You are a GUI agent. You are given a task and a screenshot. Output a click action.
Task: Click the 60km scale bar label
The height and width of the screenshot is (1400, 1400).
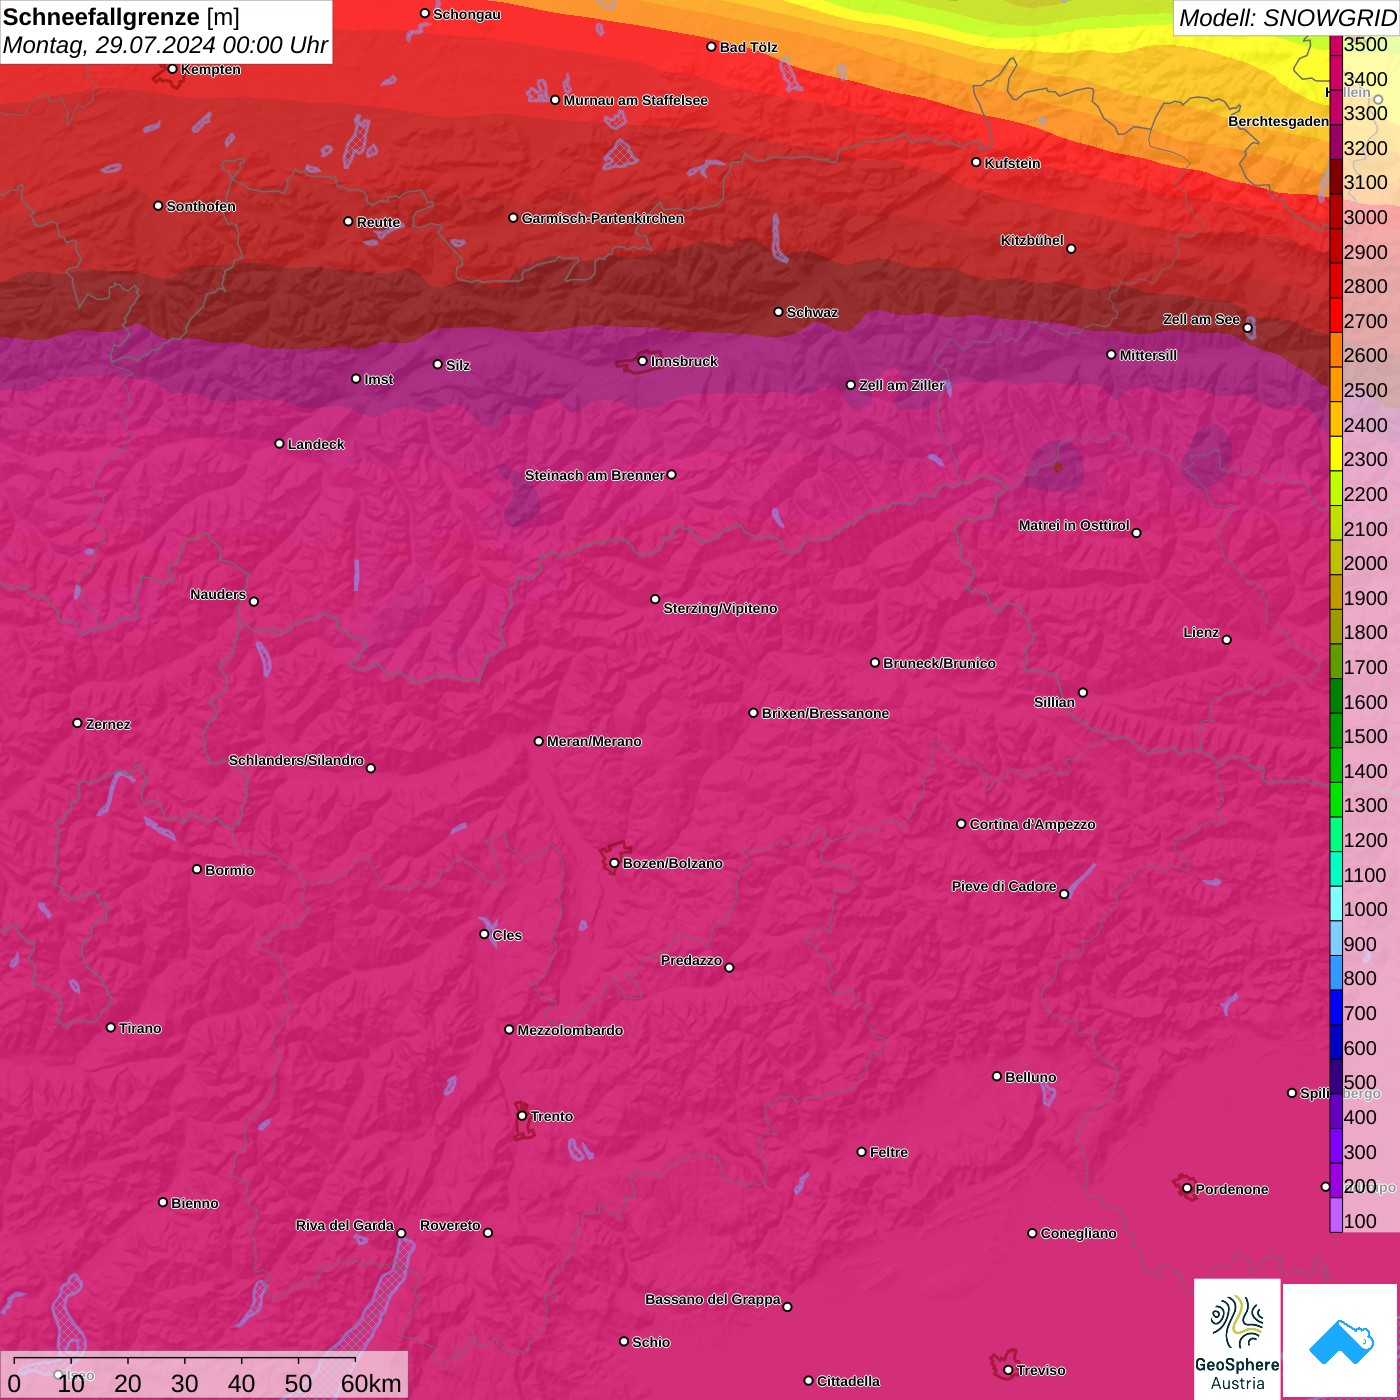coord(371,1383)
